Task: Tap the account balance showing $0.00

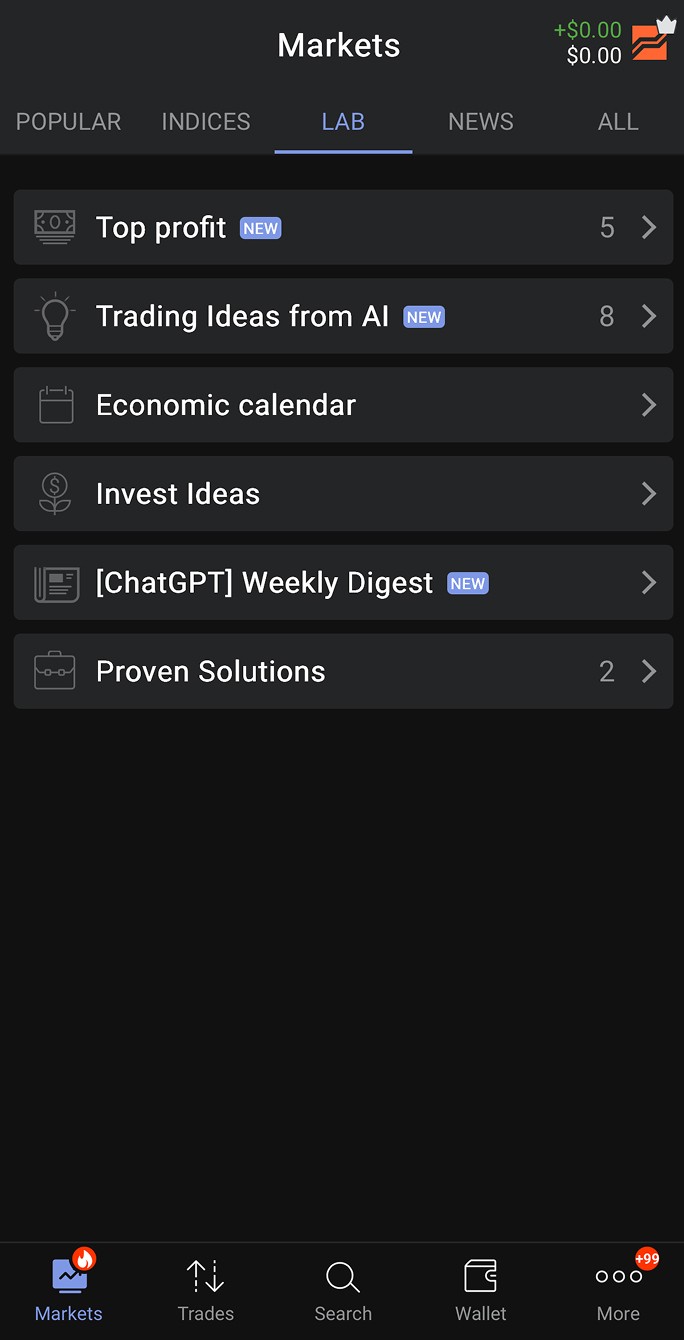Action: 592,57
